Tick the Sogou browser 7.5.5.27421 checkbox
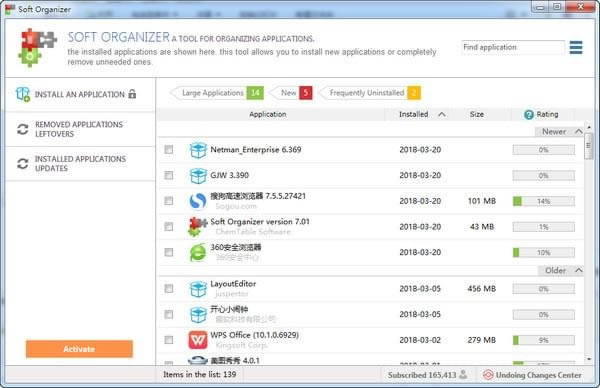The width and height of the screenshot is (600, 388). (168, 201)
